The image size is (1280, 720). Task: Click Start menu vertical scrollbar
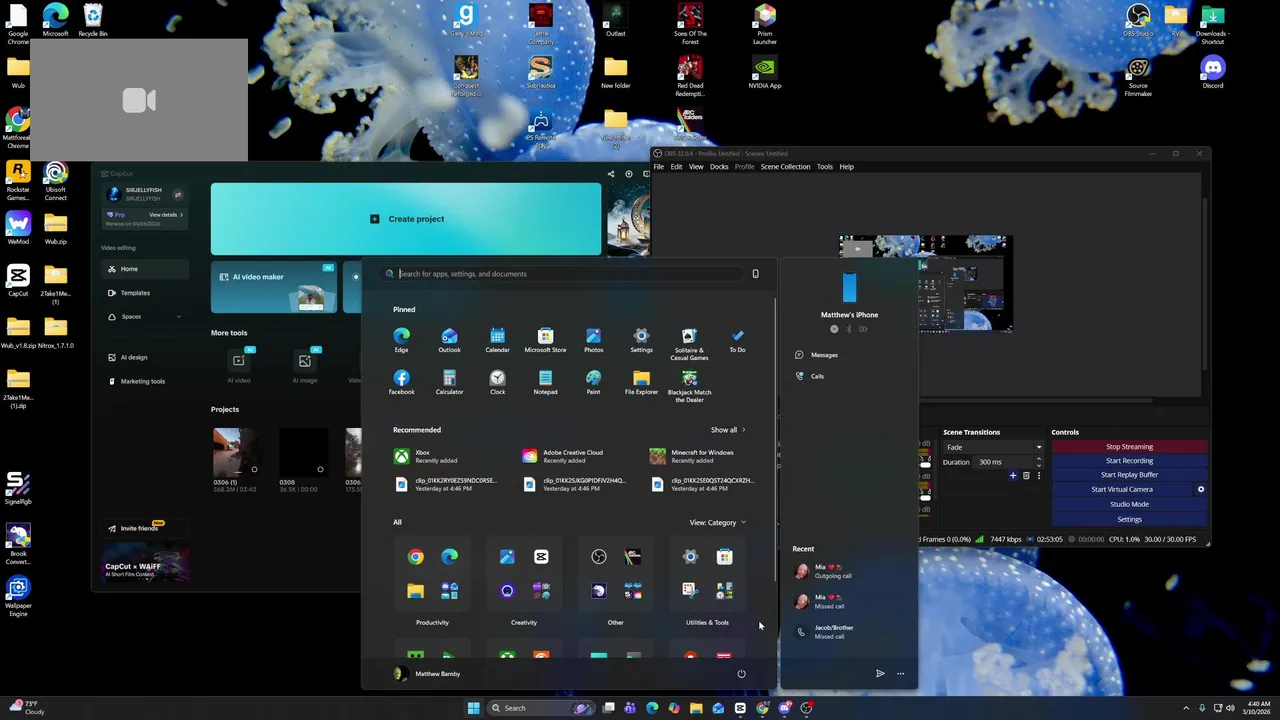click(x=774, y=440)
